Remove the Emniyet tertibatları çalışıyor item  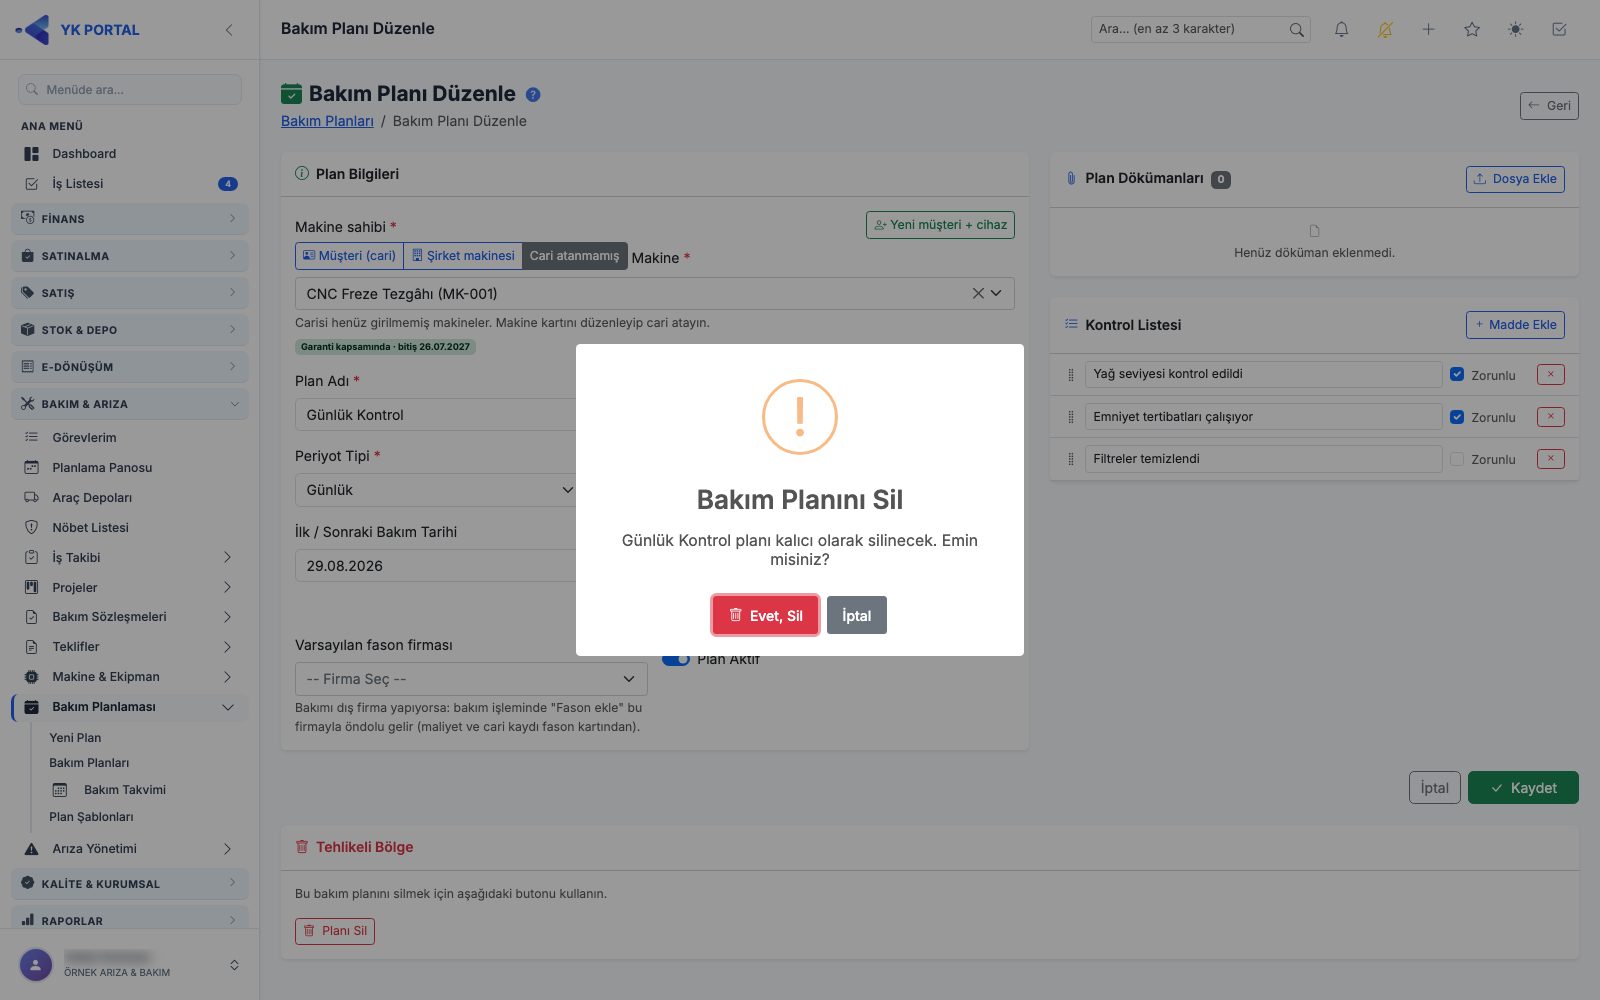(1550, 416)
